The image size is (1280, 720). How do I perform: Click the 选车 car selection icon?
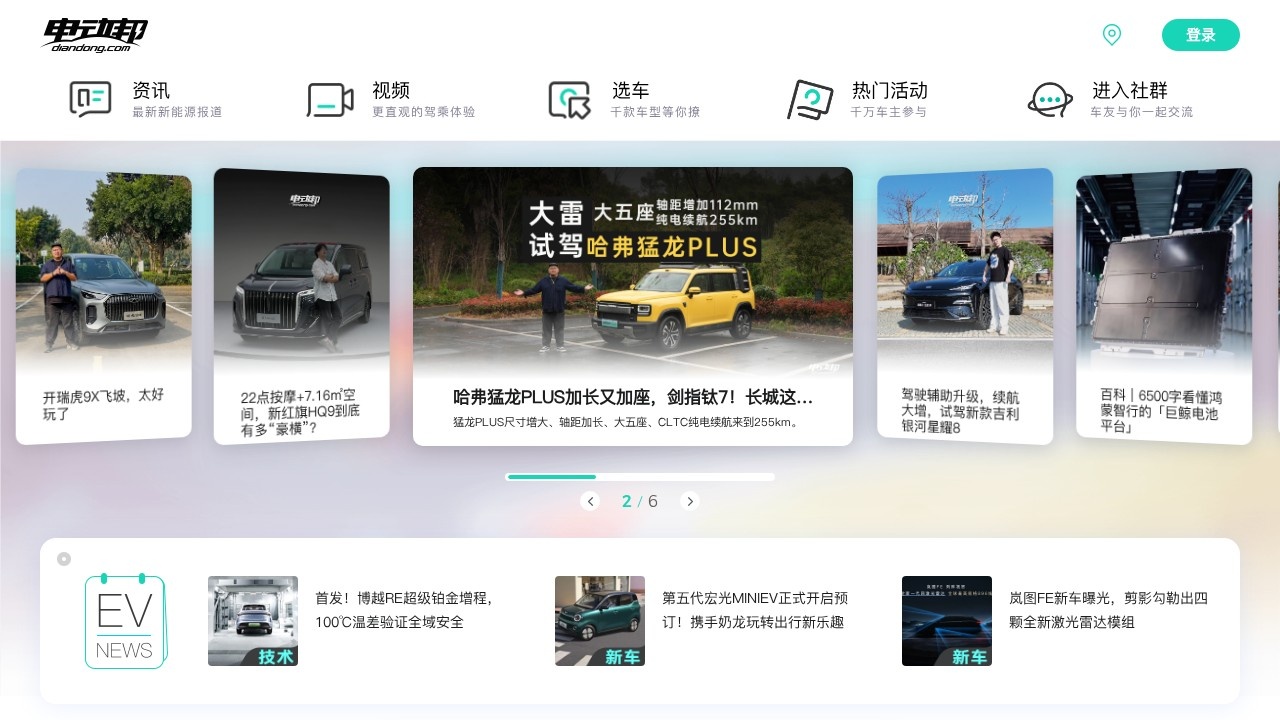pyautogui.click(x=570, y=100)
